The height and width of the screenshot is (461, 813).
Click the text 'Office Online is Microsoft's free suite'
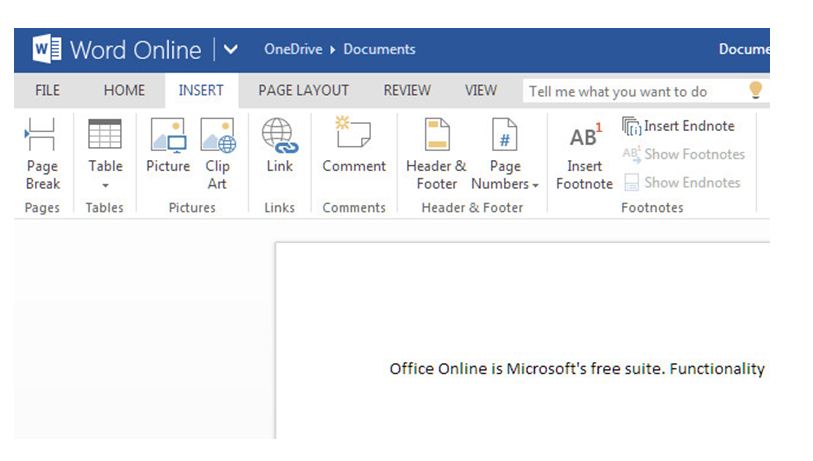tap(527, 369)
